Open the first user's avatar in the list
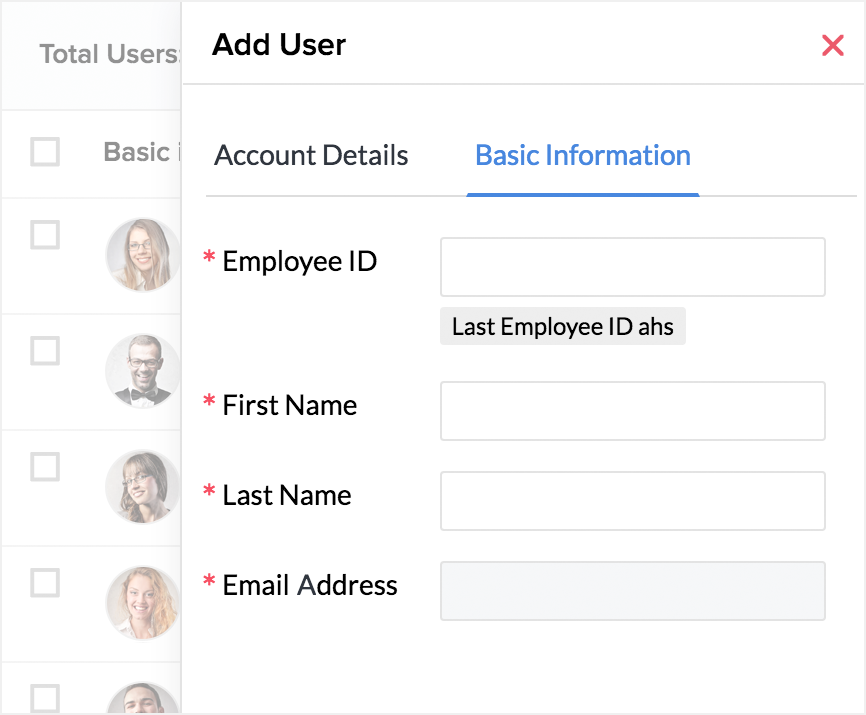 pyautogui.click(x=143, y=255)
